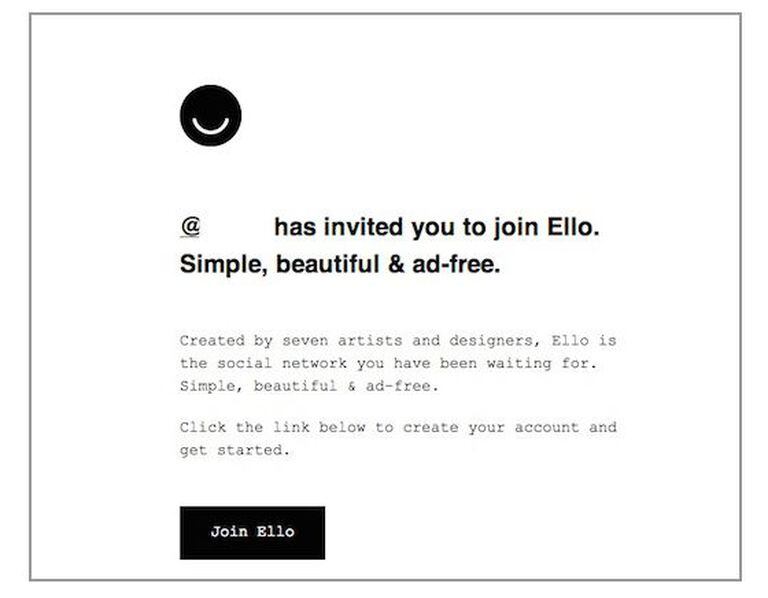Click the word "Ello." in the bold heading
This screenshot has width=768, height=598.
coord(574,228)
